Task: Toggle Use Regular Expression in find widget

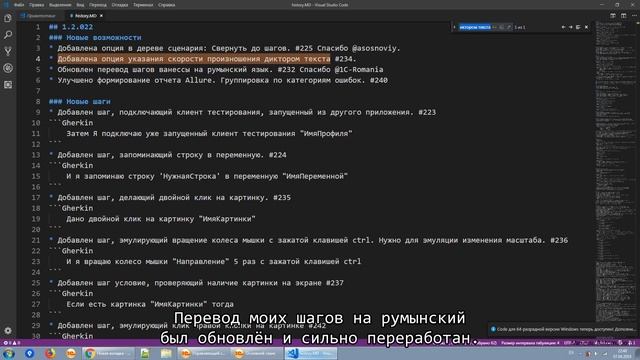Action: 509,27
